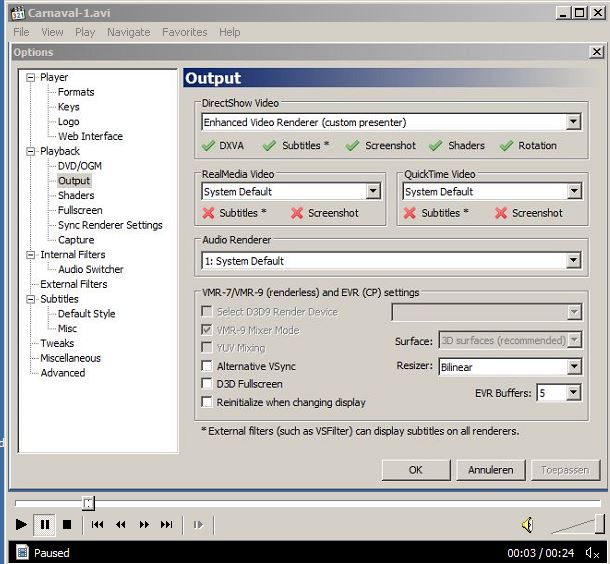Enable the Alternative VSync checkbox

pyautogui.click(x=208, y=367)
